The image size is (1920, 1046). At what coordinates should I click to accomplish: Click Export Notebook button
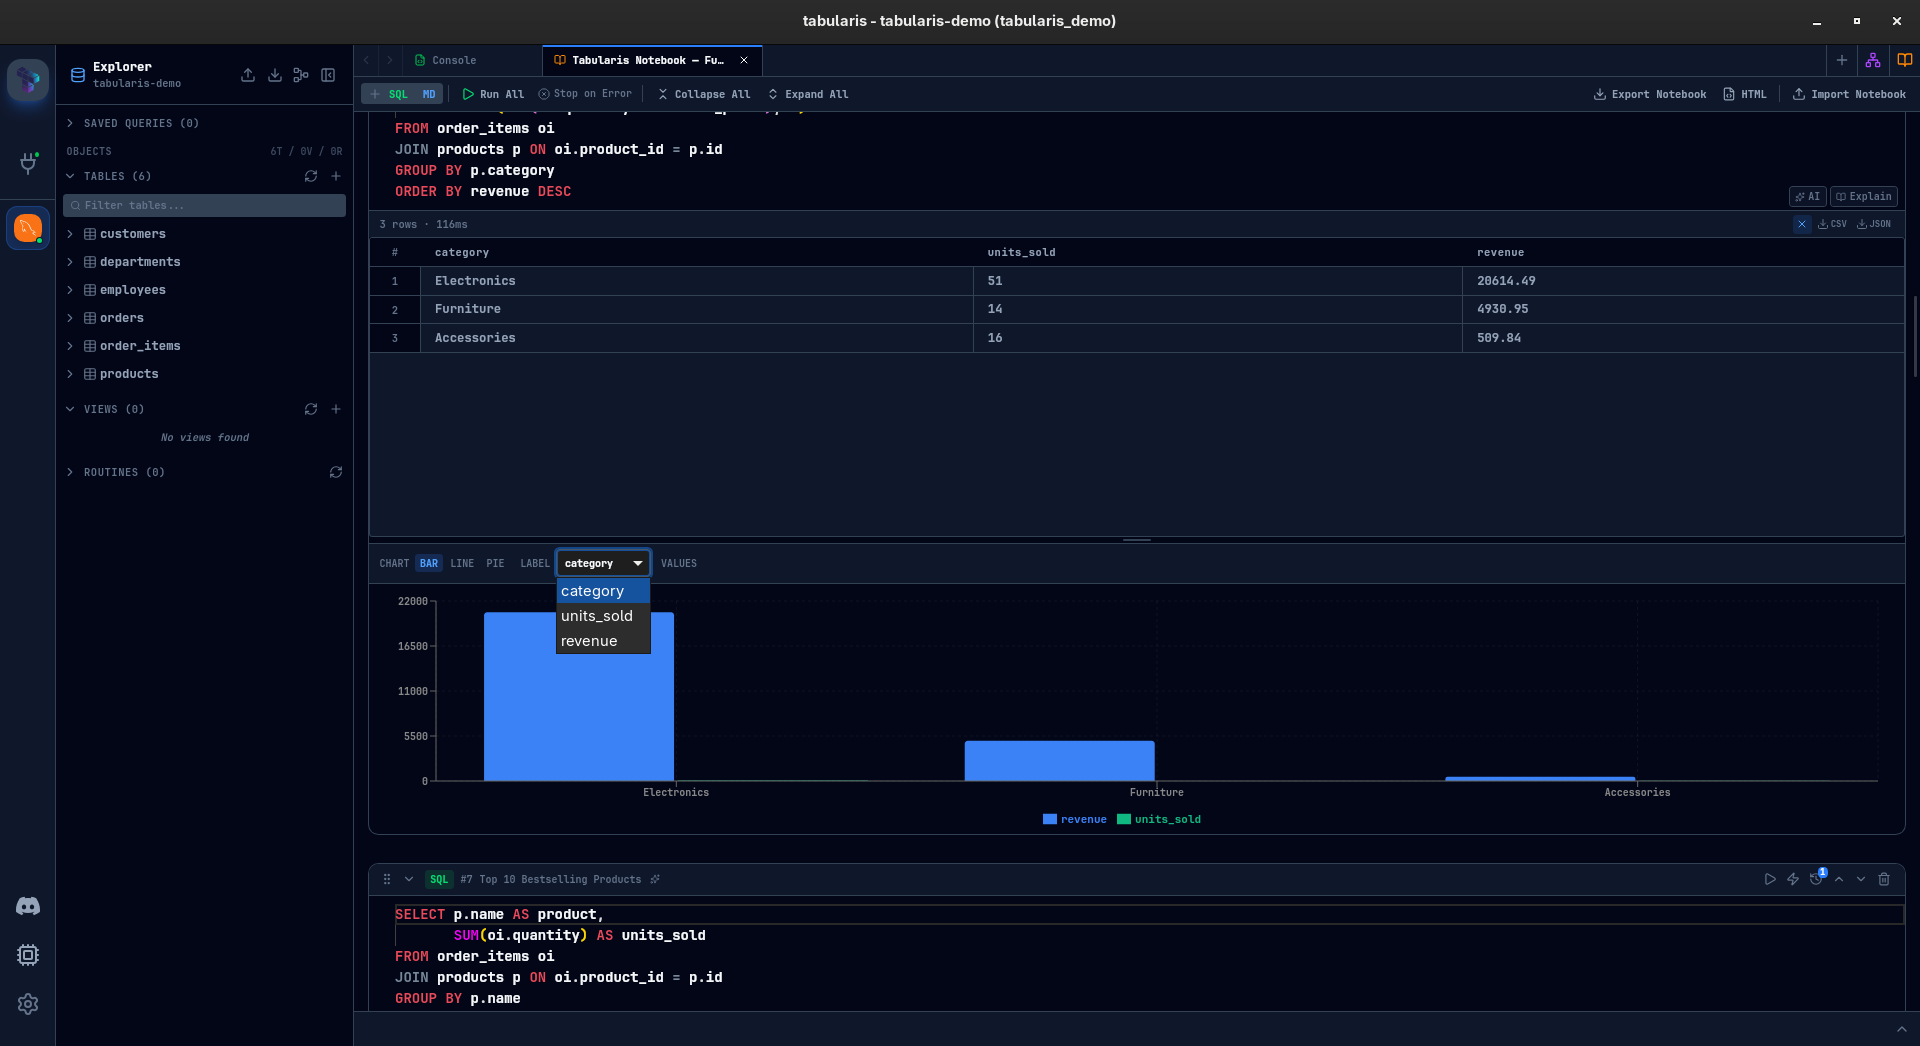point(1650,94)
